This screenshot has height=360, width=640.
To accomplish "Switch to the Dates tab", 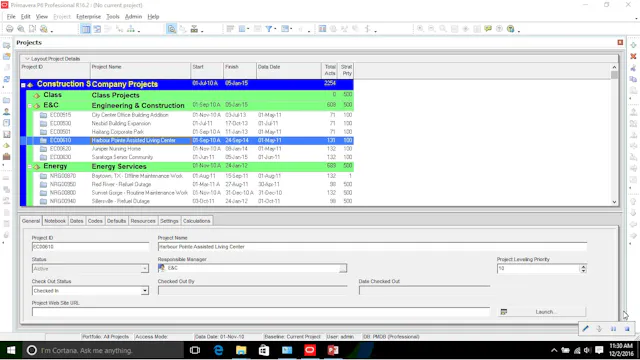I will (76, 221).
